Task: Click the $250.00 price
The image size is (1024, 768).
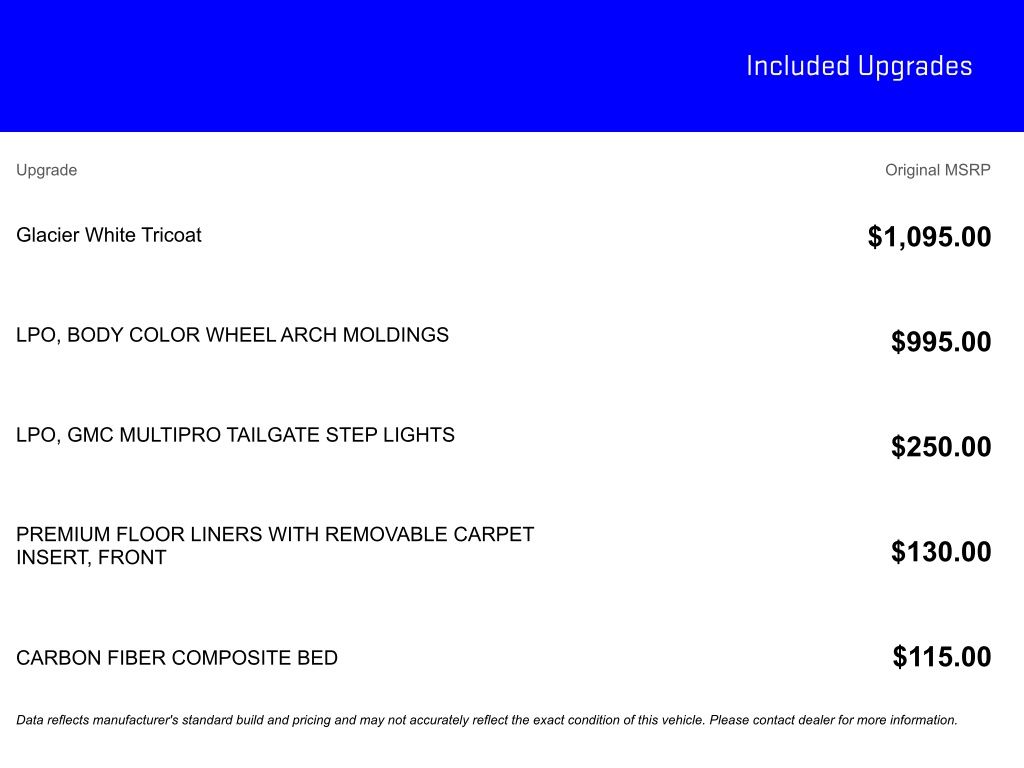Action: point(941,447)
